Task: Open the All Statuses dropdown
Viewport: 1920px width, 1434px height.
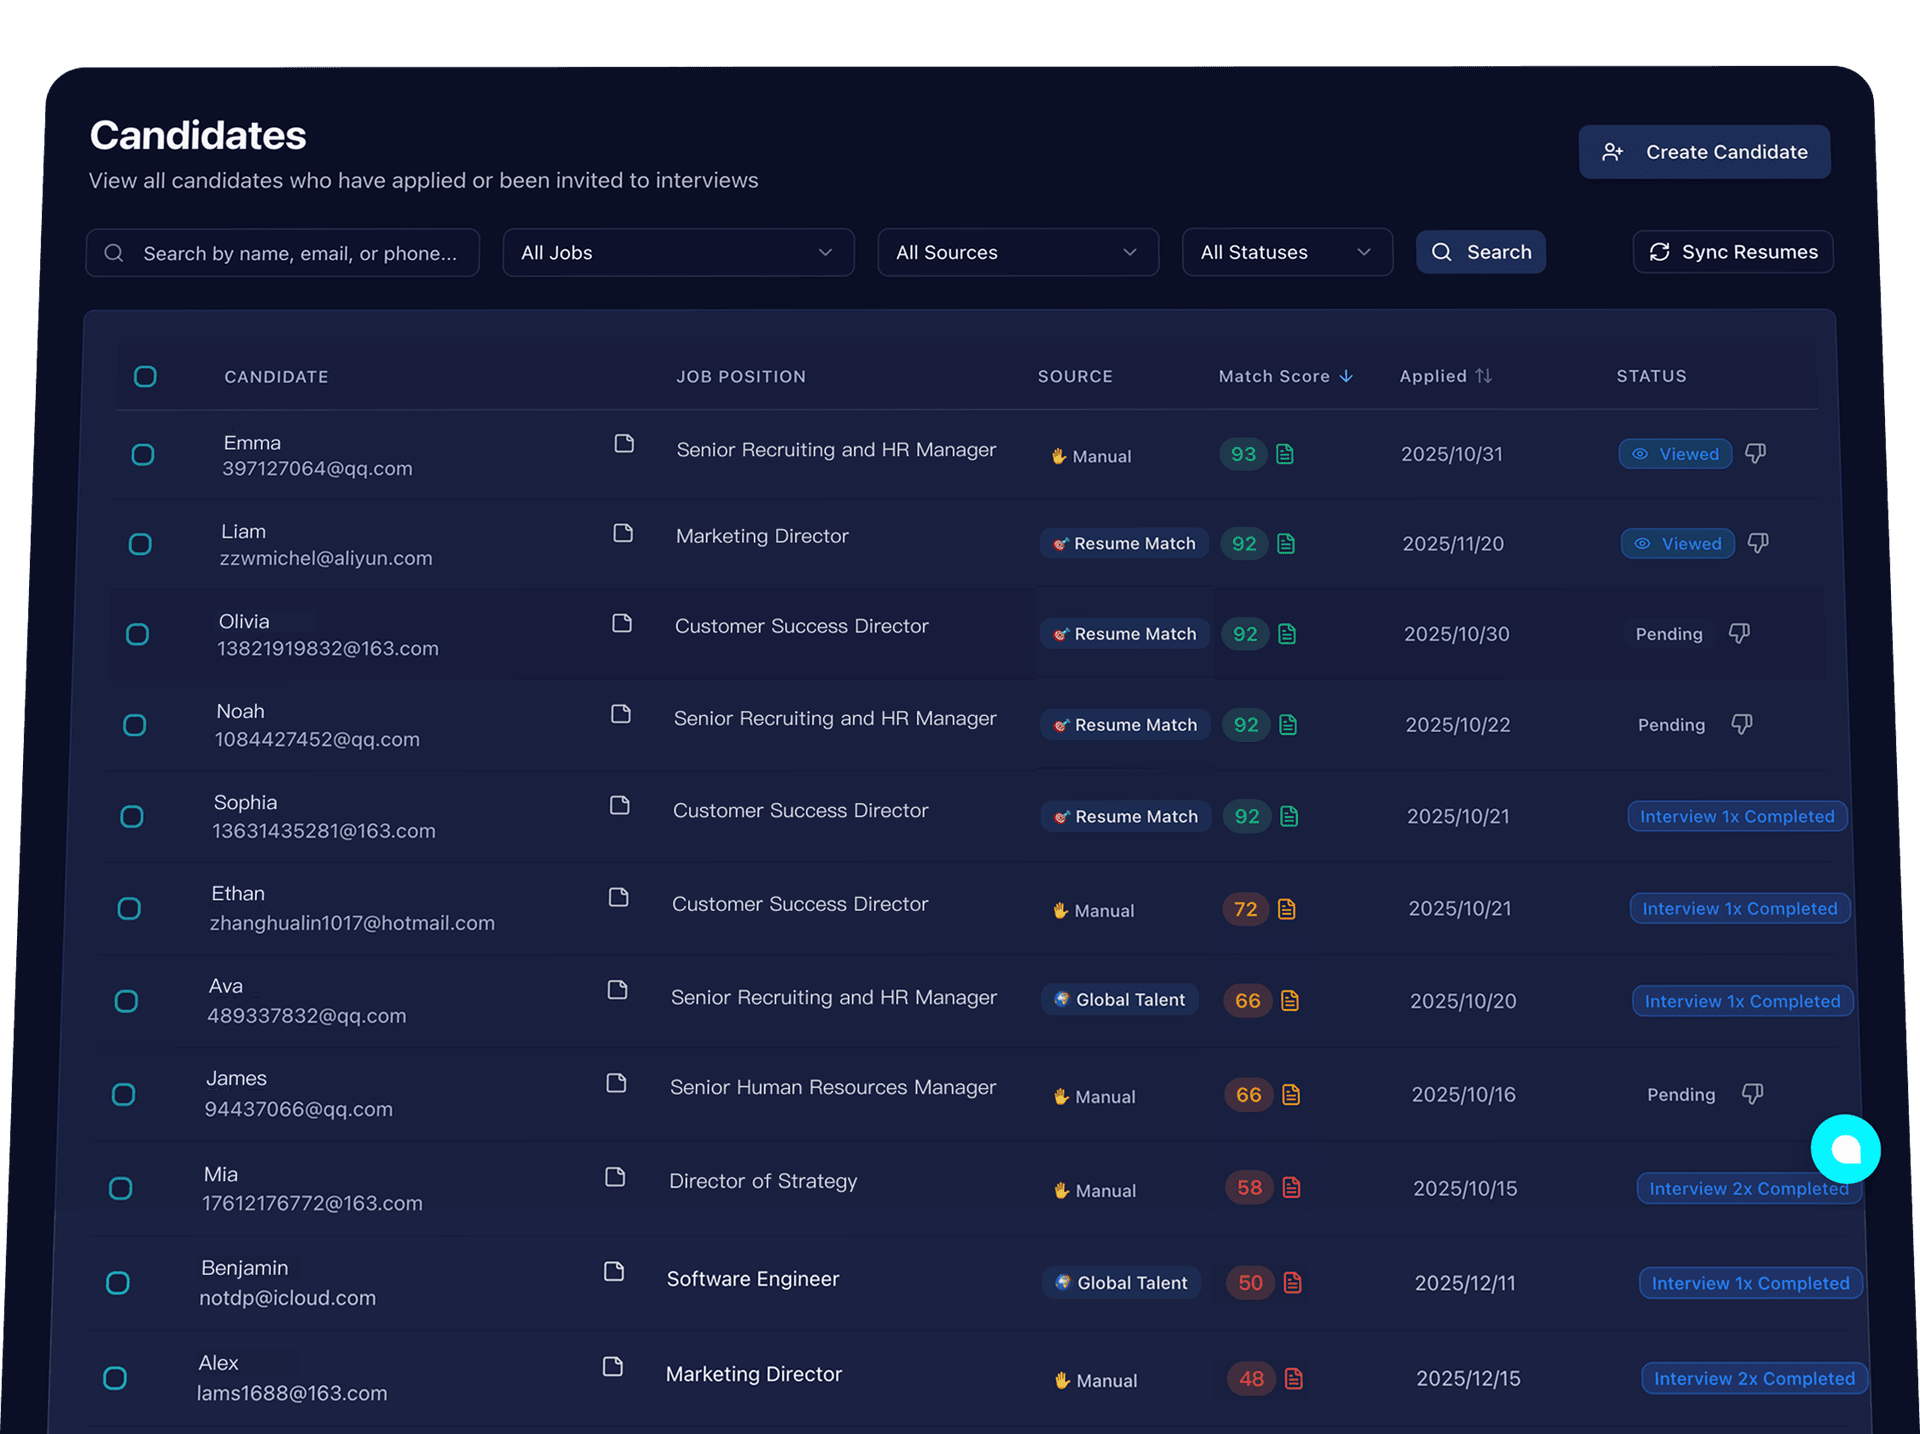Action: click(x=1286, y=253)
